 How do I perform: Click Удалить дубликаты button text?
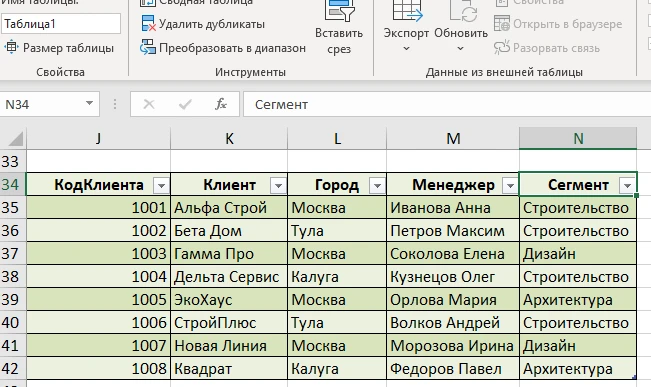(x=212, y=24)
